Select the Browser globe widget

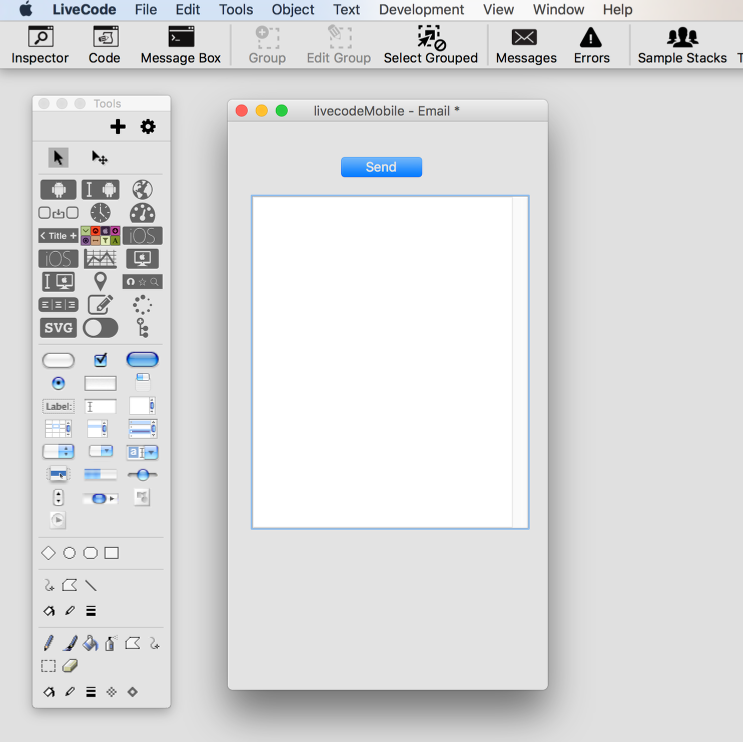point(142,190)
